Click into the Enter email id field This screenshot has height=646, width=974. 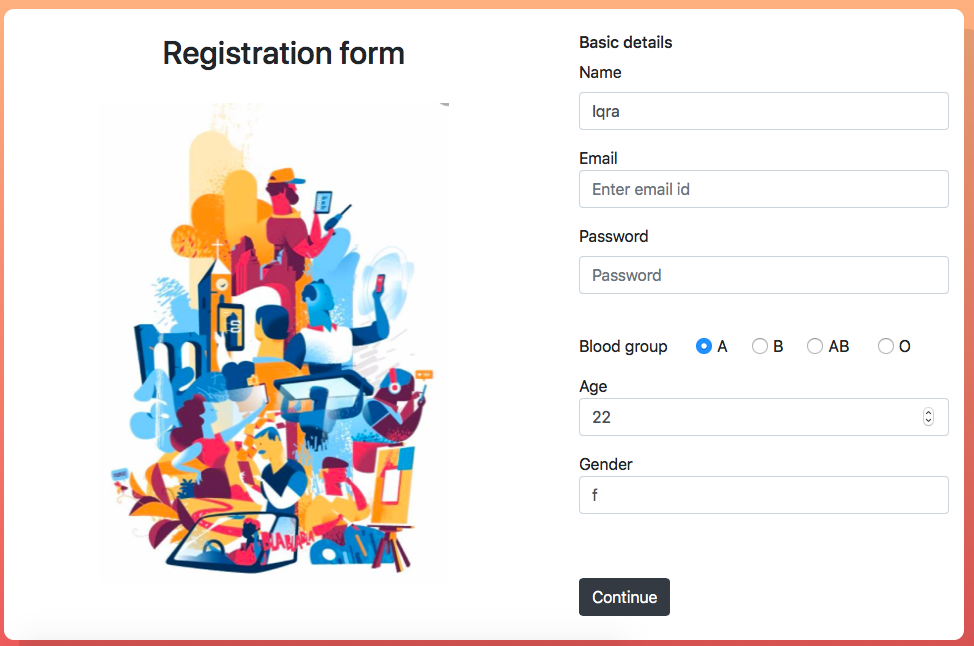coord(763,189)
